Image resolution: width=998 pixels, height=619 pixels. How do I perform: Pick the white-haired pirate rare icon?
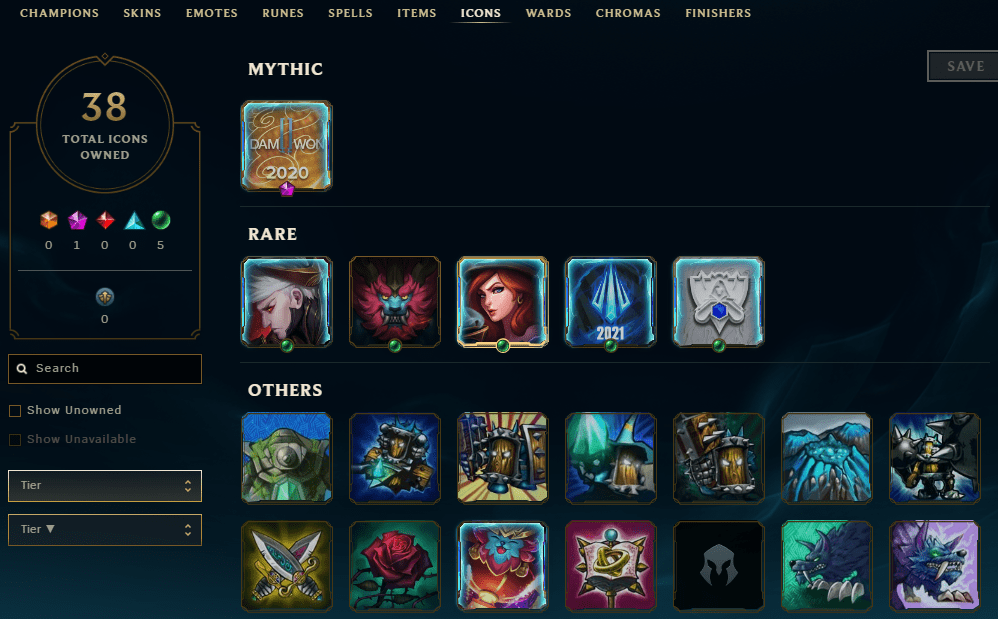click(x=286, y=302)
